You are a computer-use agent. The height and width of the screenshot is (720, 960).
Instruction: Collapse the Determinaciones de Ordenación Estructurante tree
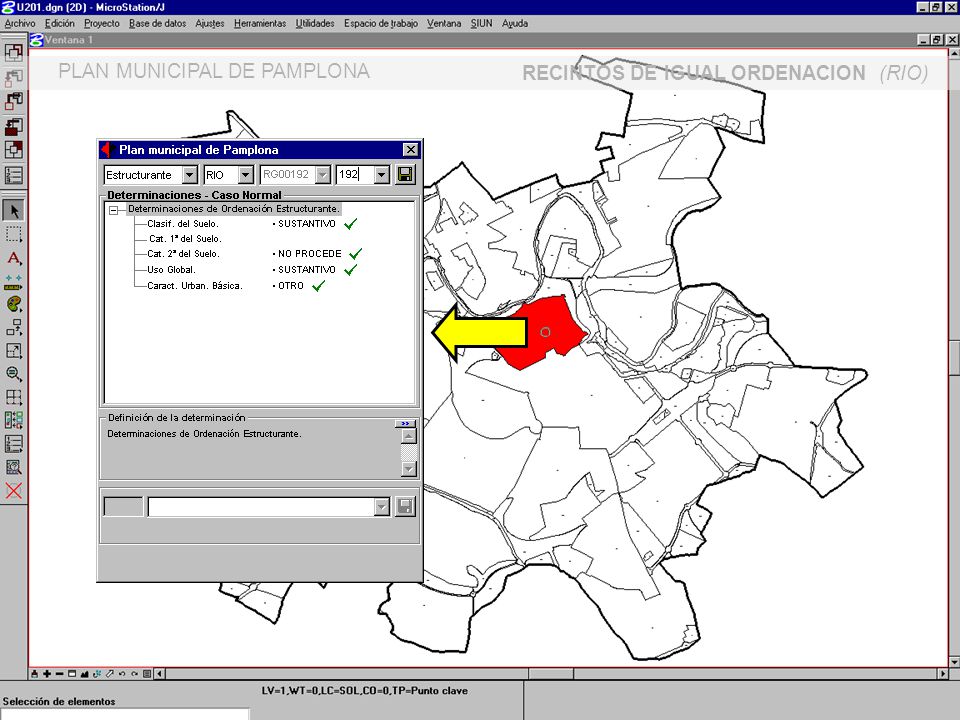113,210
